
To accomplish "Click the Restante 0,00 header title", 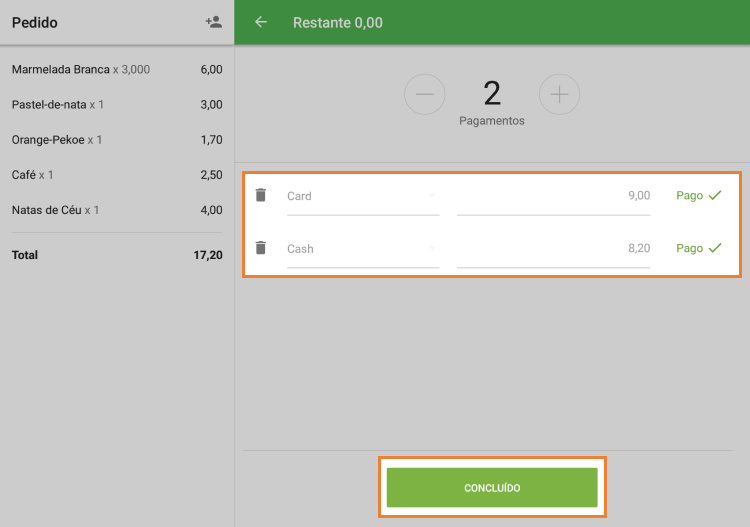I will (x=337, y=22).
